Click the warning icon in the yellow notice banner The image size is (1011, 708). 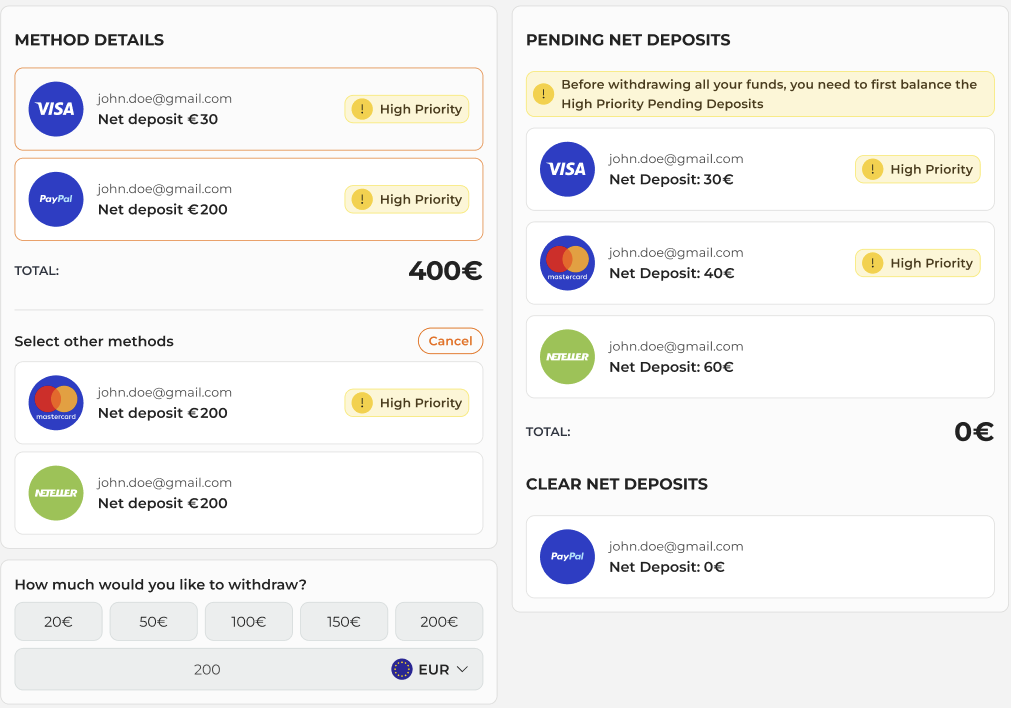pos(543,94)
